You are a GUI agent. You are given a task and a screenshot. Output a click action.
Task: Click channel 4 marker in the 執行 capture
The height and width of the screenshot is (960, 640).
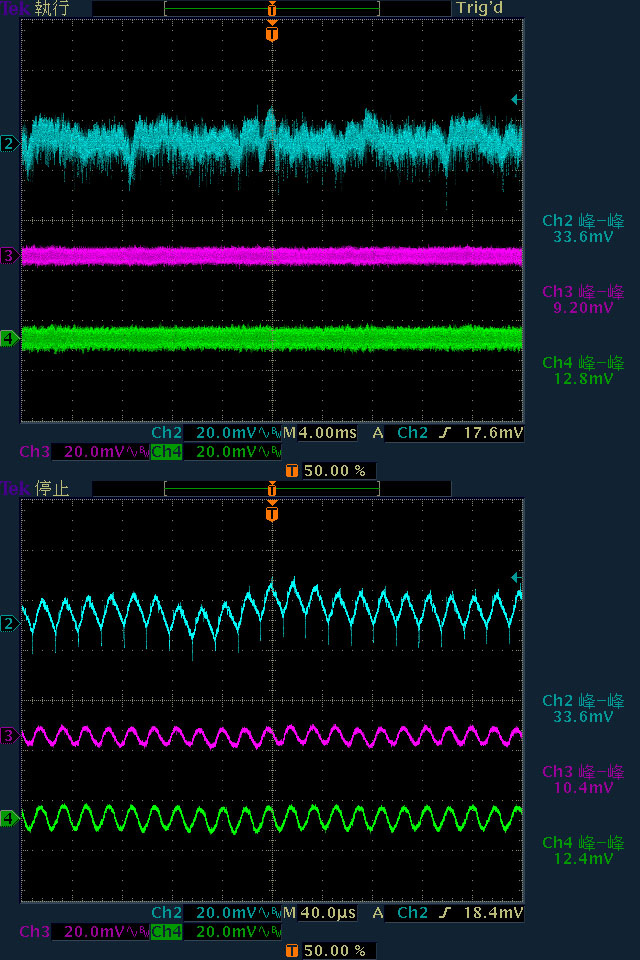pyautogui.click(x=9, y=338)
